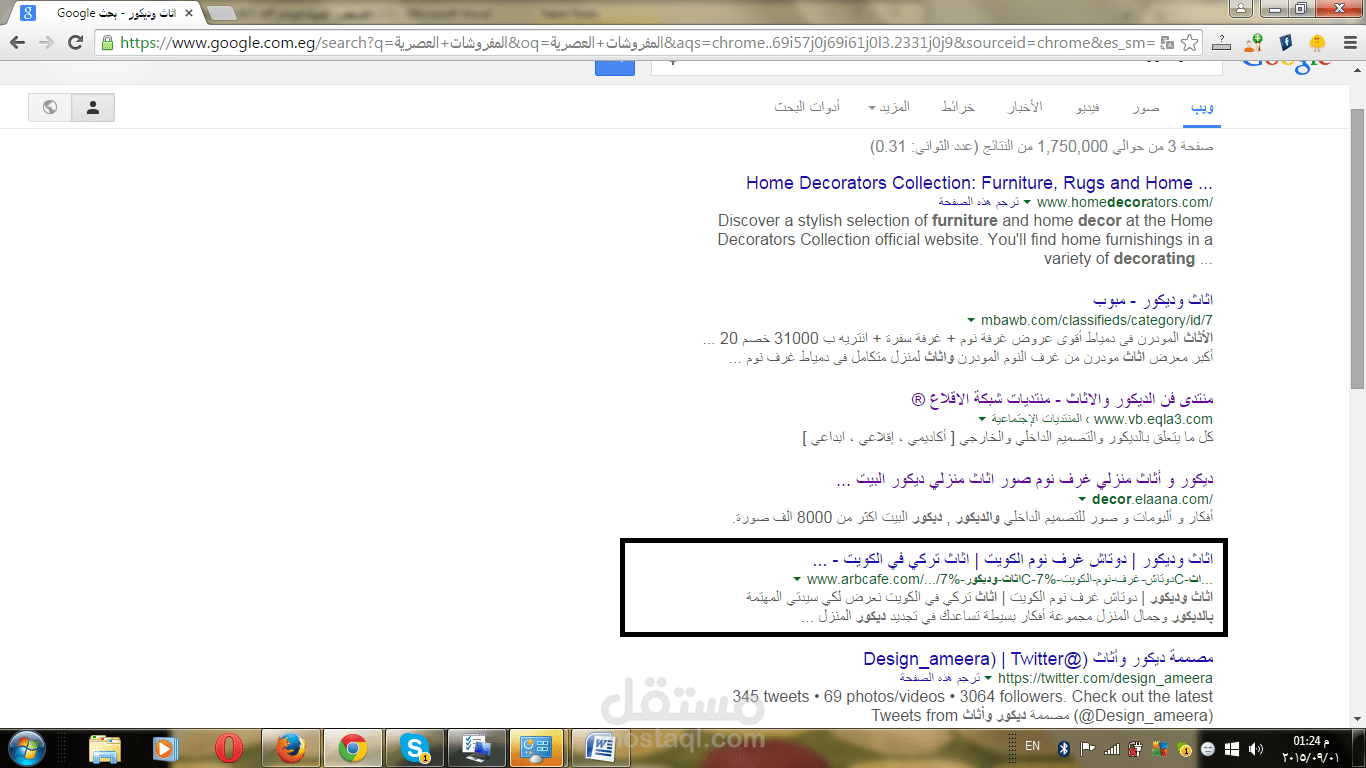Screen dimensions: 1366x768
Task: Expand the المزيد (More) dropdown
Action: pyautogui.click(x=889, y=107)
